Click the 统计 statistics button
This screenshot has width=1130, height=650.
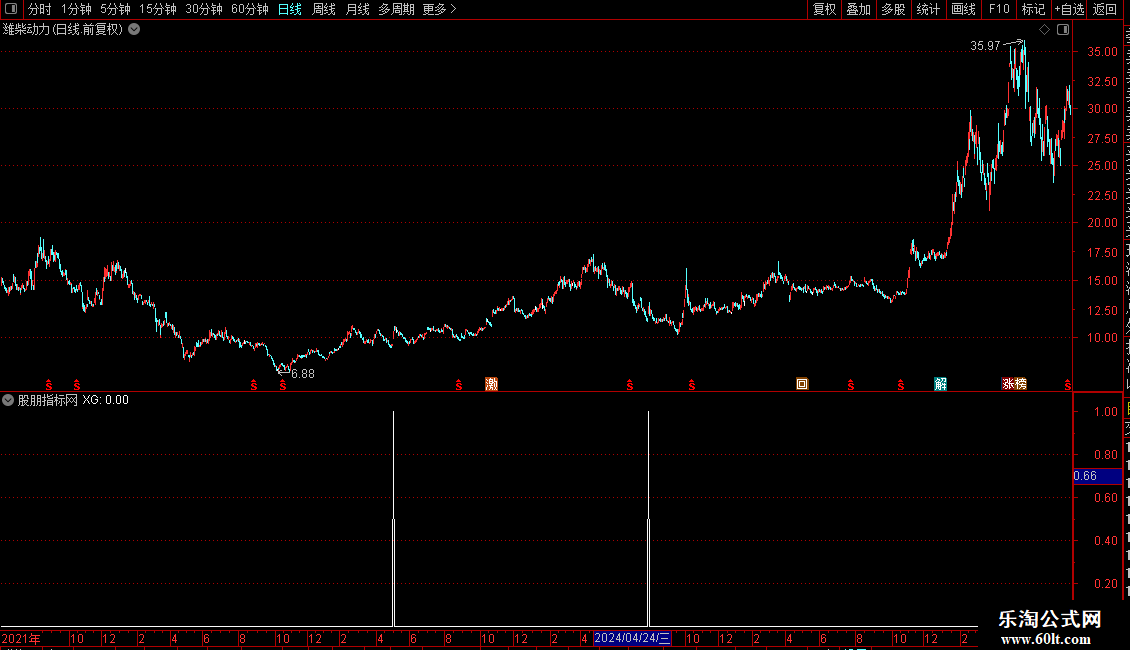pos(927,9)
